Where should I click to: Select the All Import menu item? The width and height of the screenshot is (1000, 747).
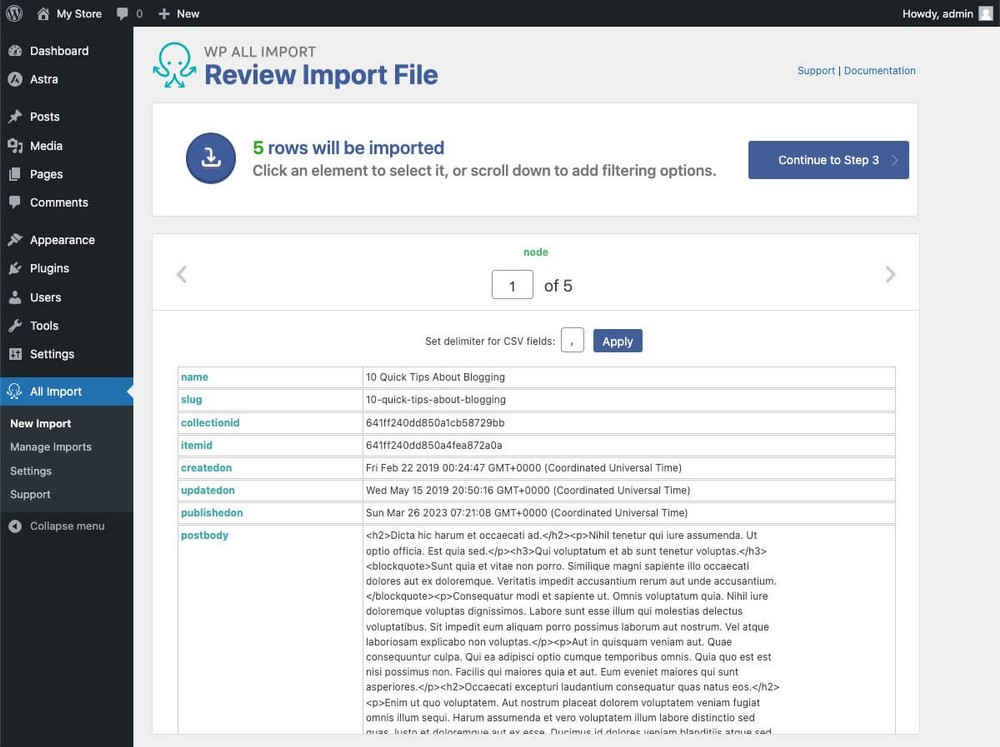coord(66,392)
